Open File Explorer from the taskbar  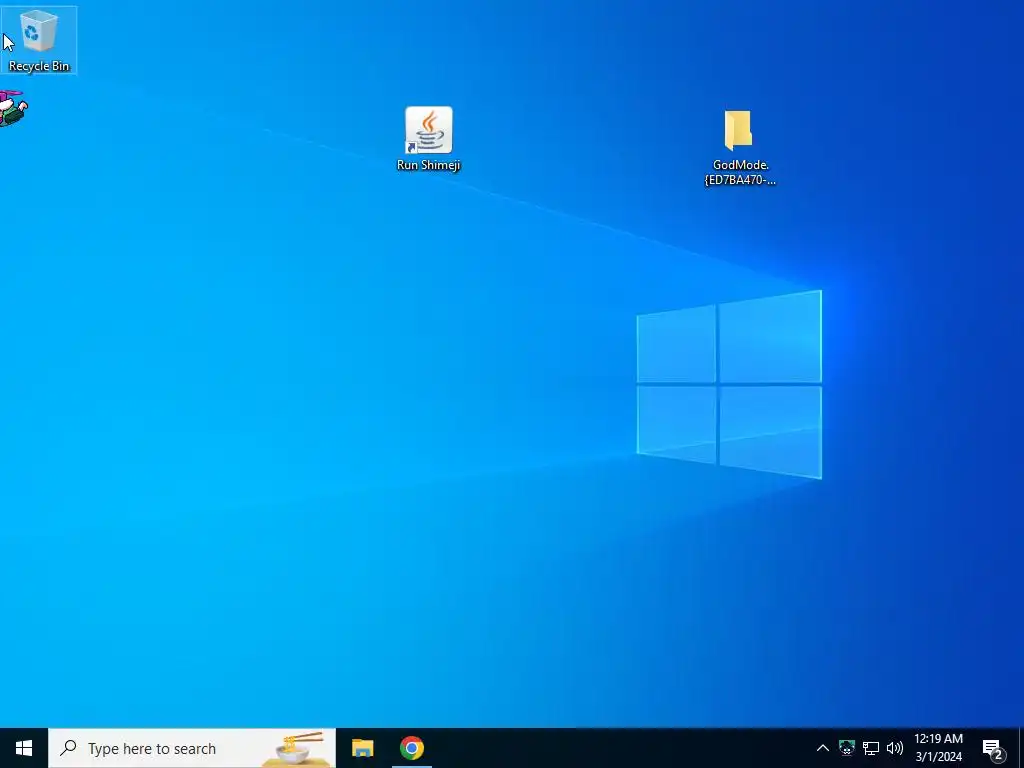362,748
